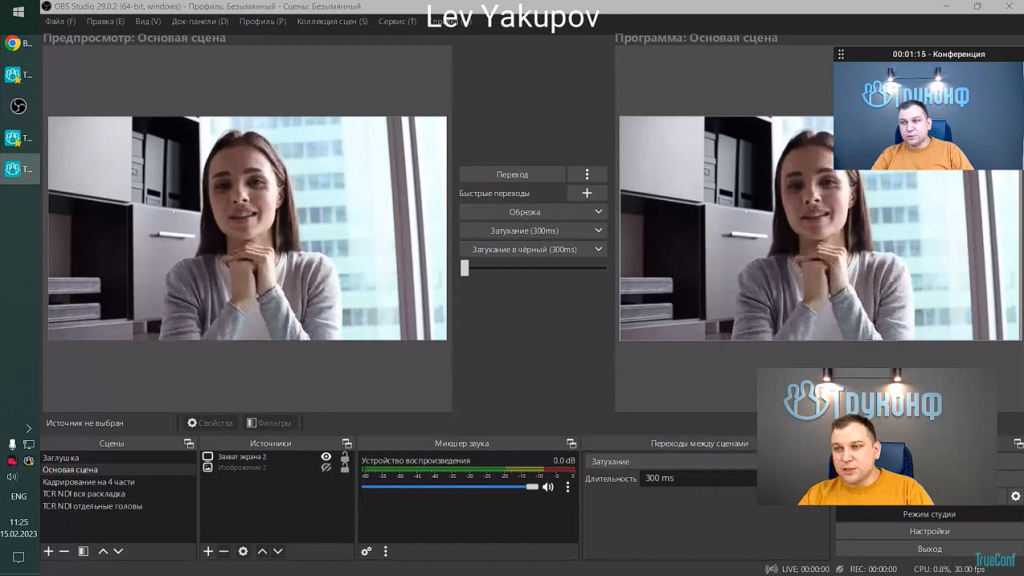Screen dimensions: 1024x576
Task: Remove the source with the Источники minus icon
Action: (x=224, y=551)
